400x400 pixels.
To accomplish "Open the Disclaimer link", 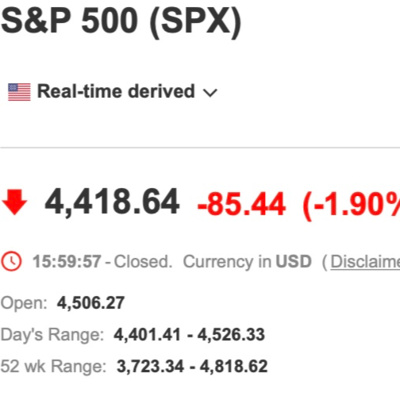I will (365, 261).
